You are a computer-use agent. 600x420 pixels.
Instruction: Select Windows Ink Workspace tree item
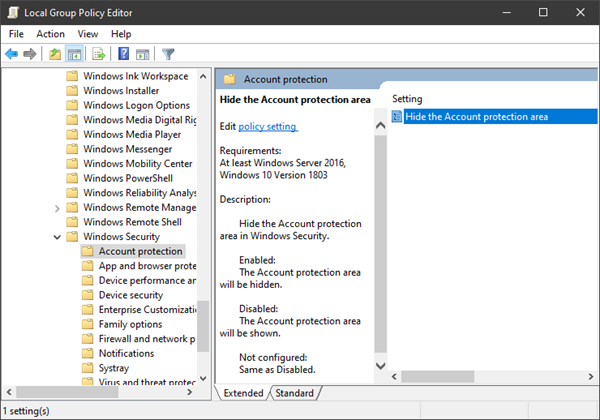[x=135, y=76]
